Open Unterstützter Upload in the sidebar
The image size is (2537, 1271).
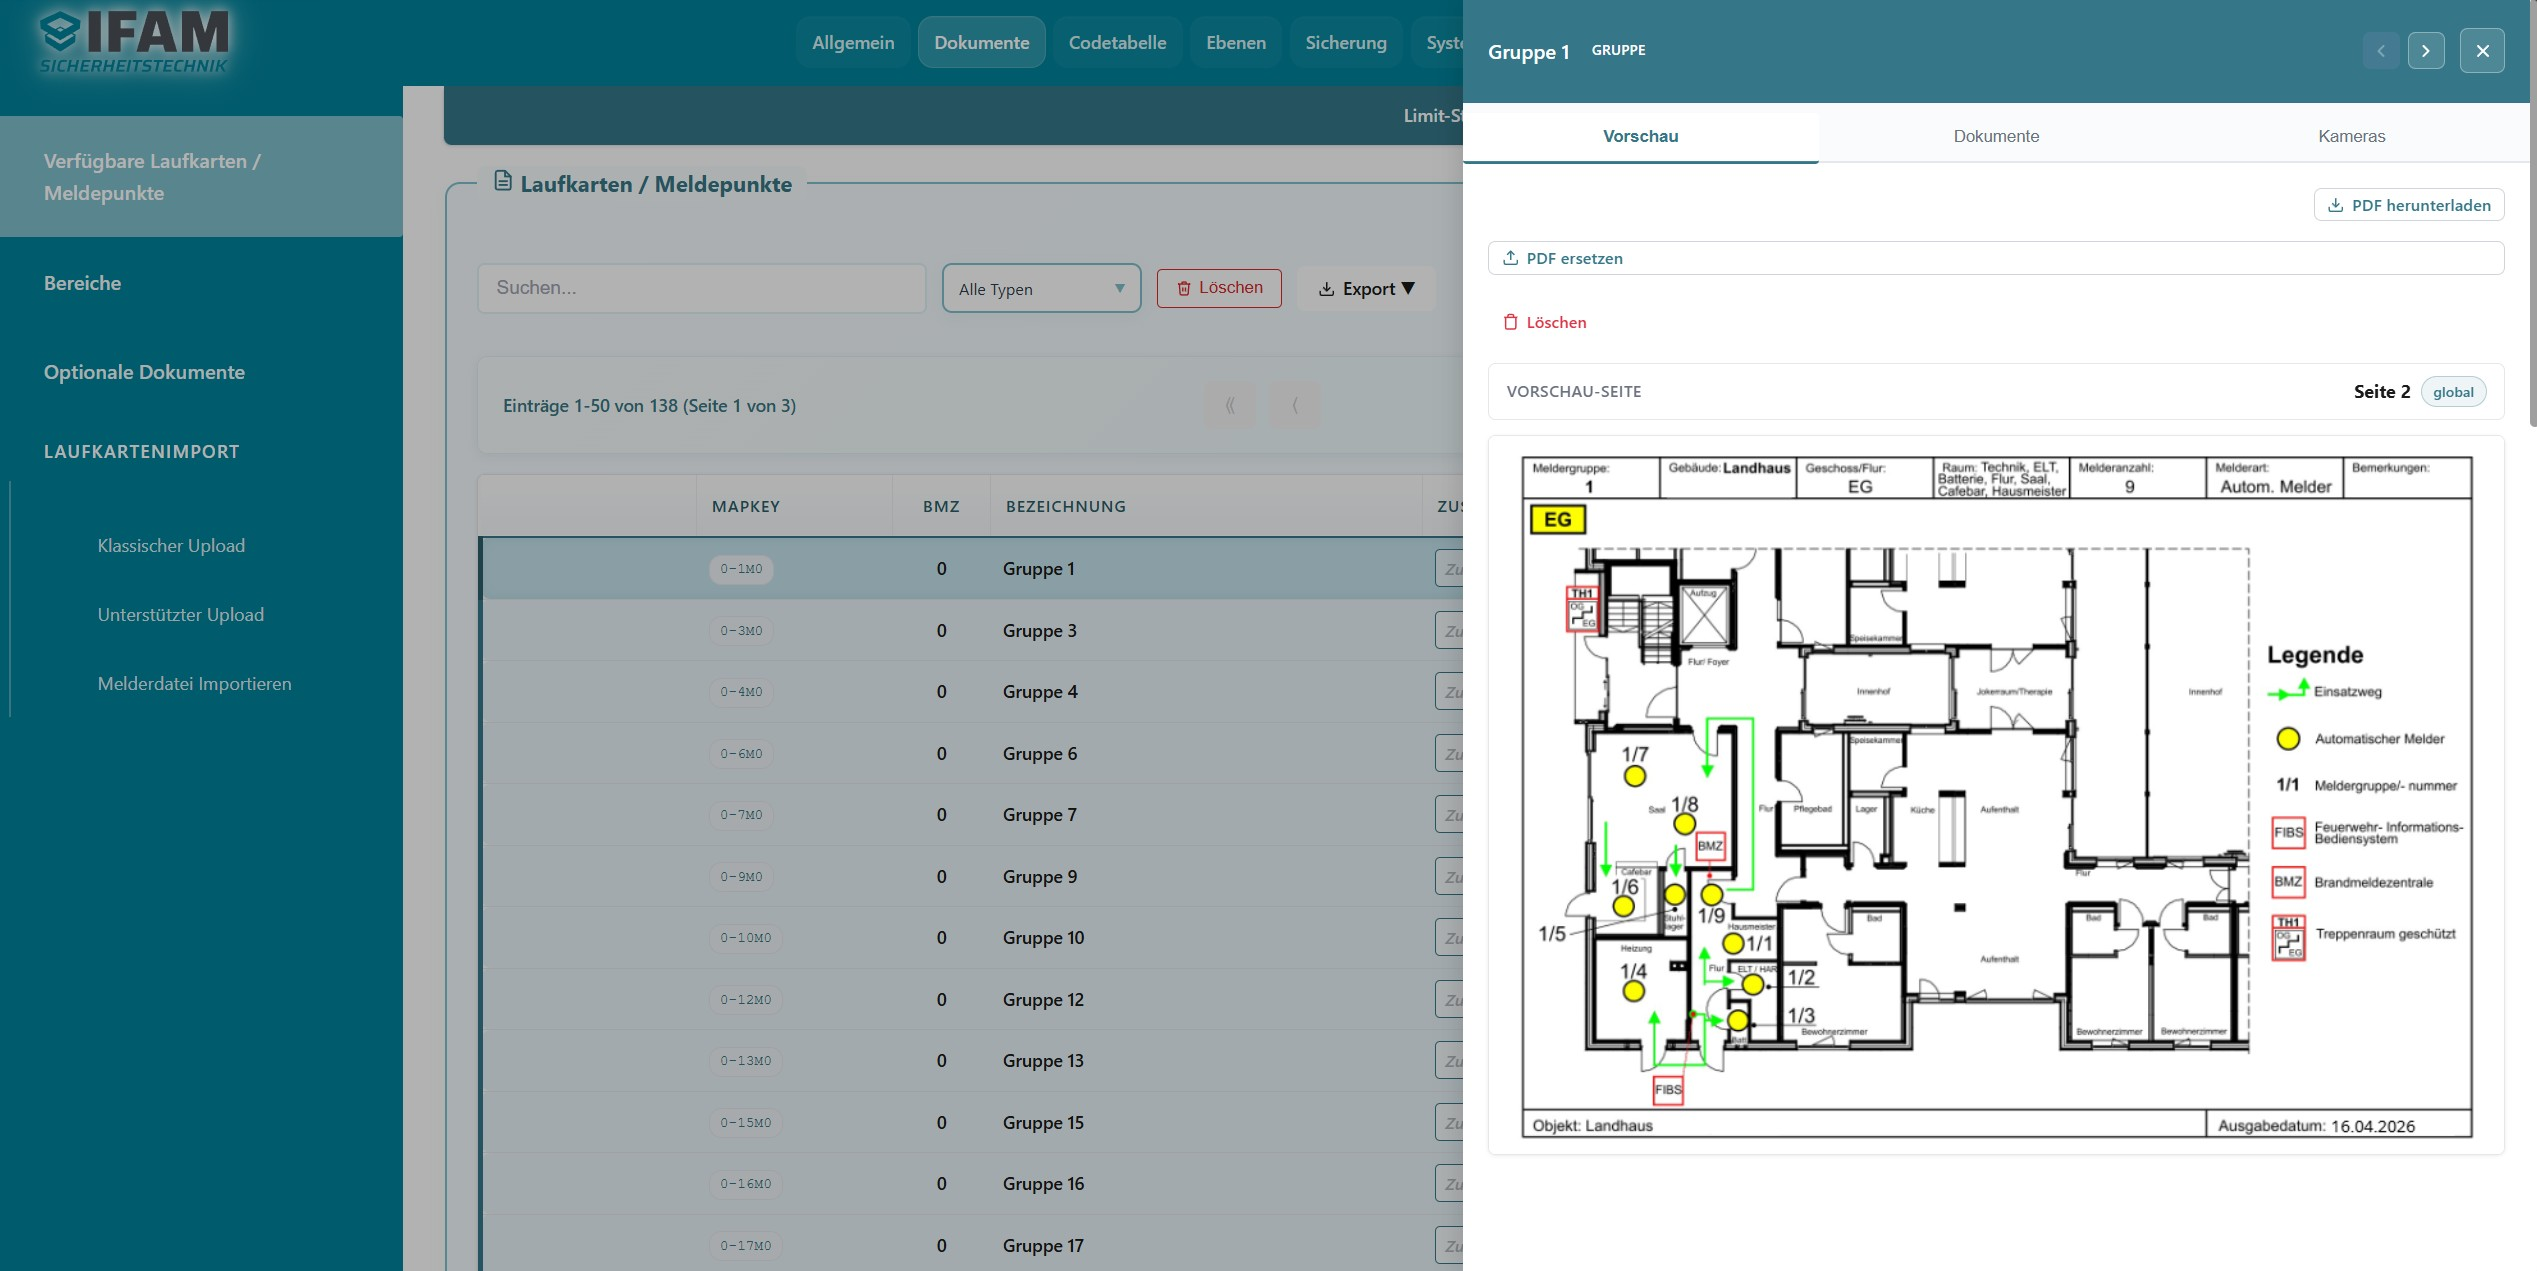pos(181,615)
